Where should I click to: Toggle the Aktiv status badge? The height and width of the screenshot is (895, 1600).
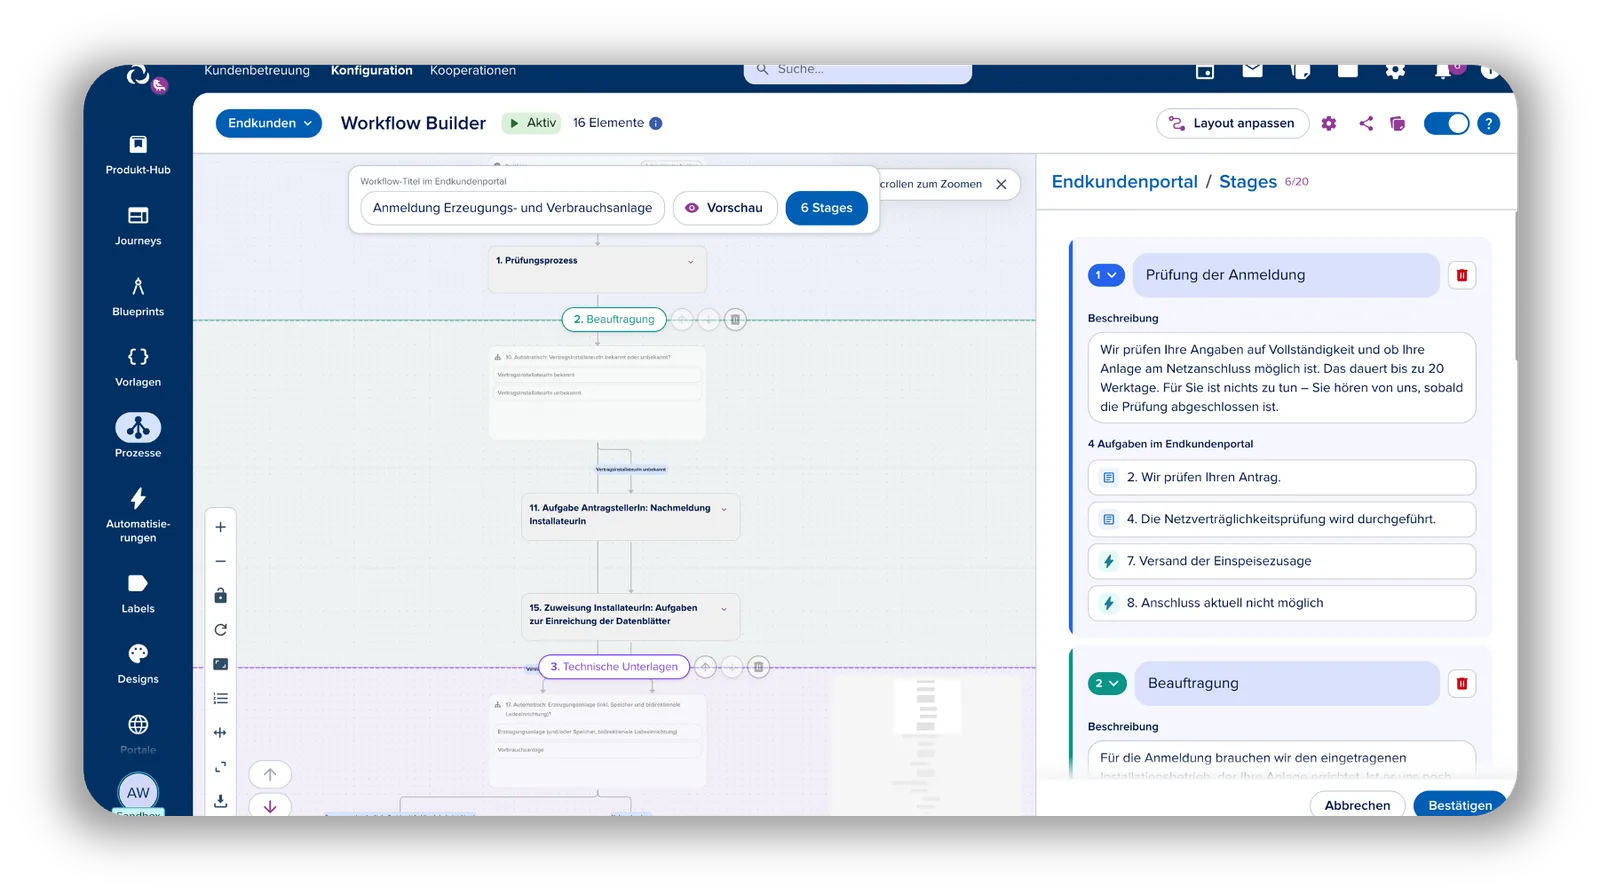[x=532, y=123]
